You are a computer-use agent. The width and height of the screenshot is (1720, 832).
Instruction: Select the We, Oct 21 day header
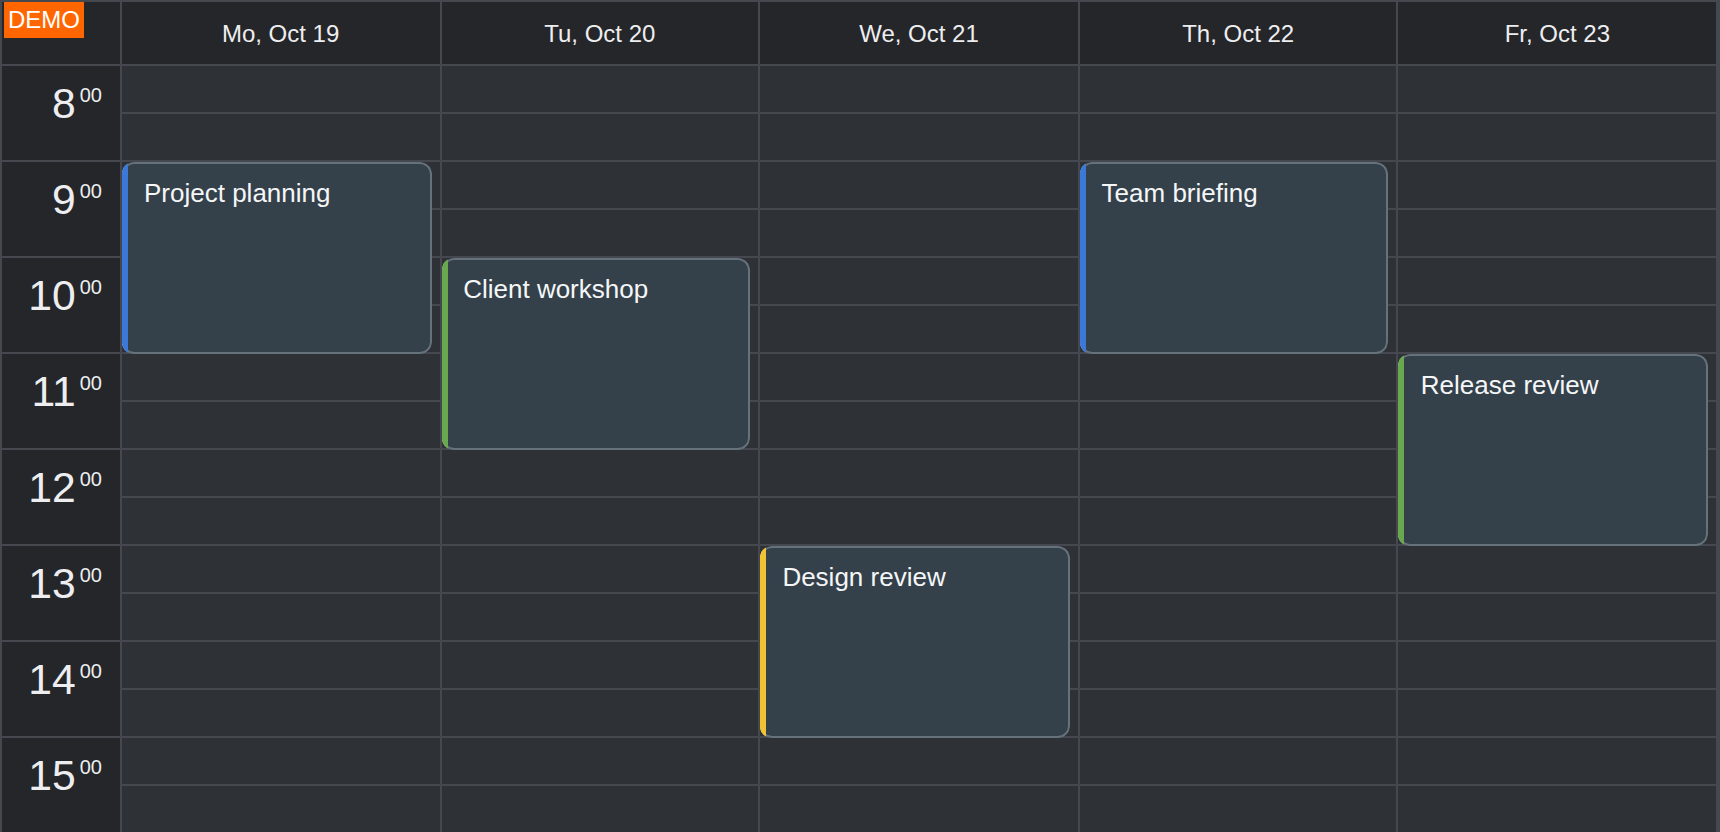pyautogui.click(x=919, y=34)
